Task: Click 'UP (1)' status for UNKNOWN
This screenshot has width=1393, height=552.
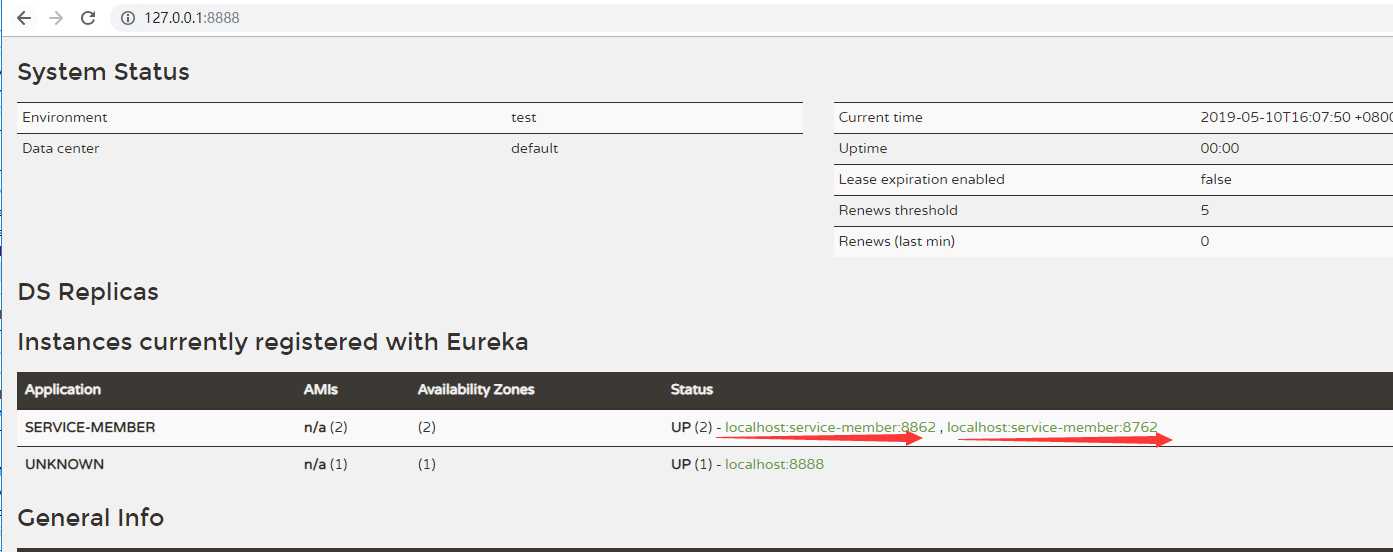Action: (x=691, y=464)
